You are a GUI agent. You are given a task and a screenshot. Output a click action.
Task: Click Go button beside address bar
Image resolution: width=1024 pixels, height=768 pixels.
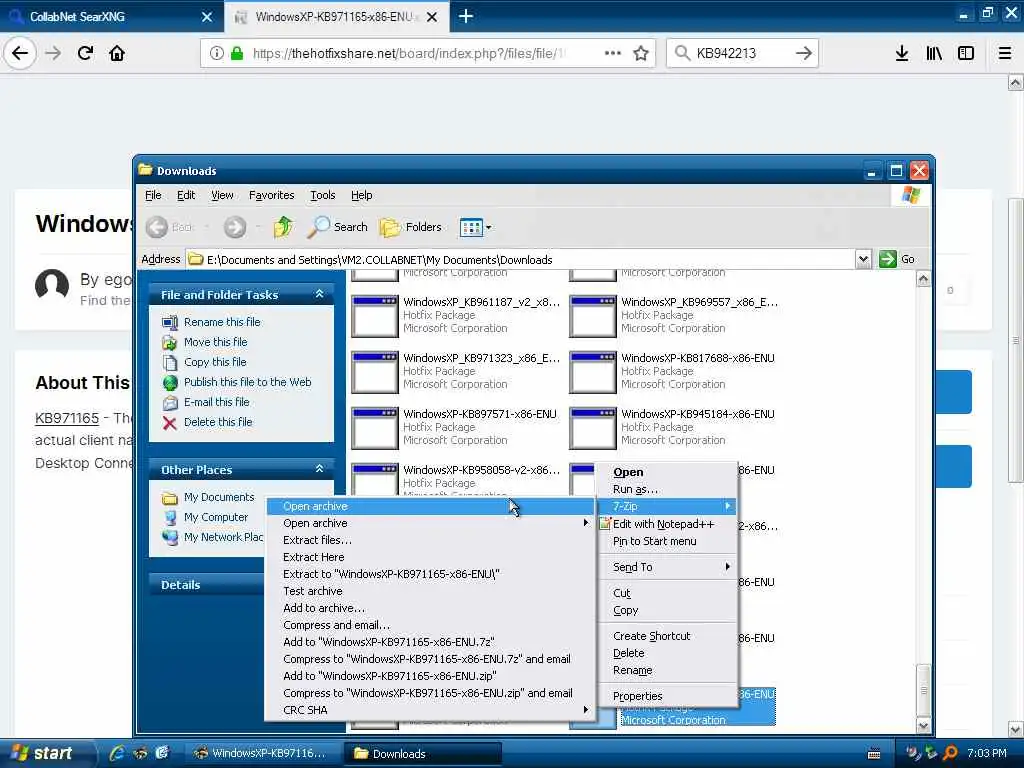pyautogui.click(x=897, y=259)
